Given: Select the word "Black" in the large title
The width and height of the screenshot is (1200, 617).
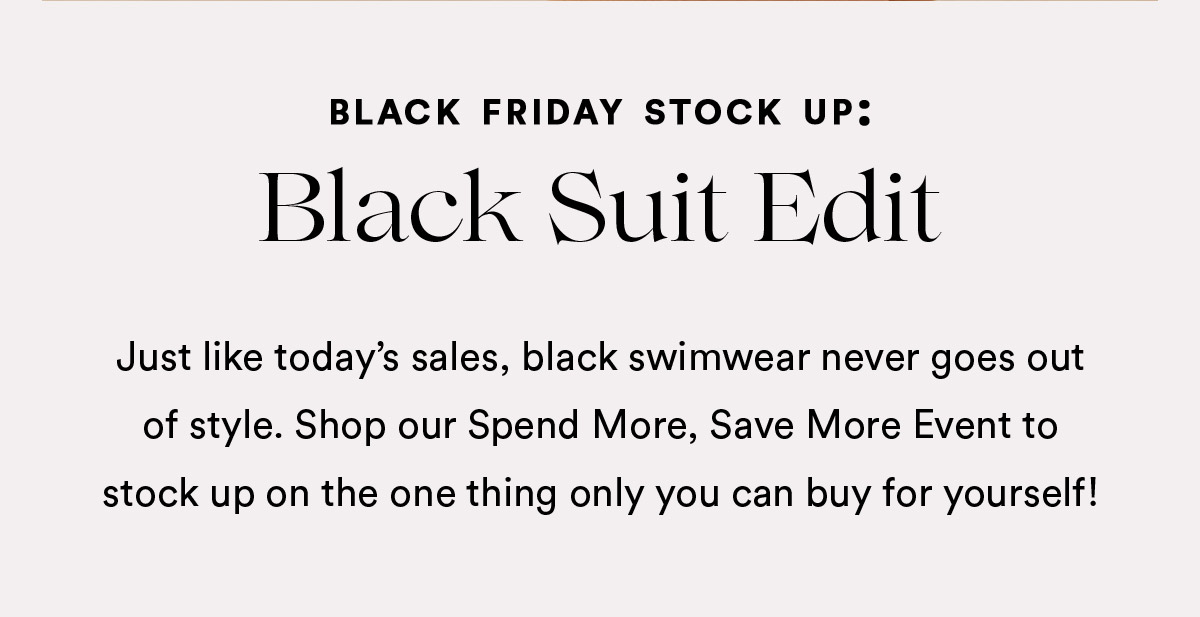Looking at the screenshot, I should click(389, 209).
